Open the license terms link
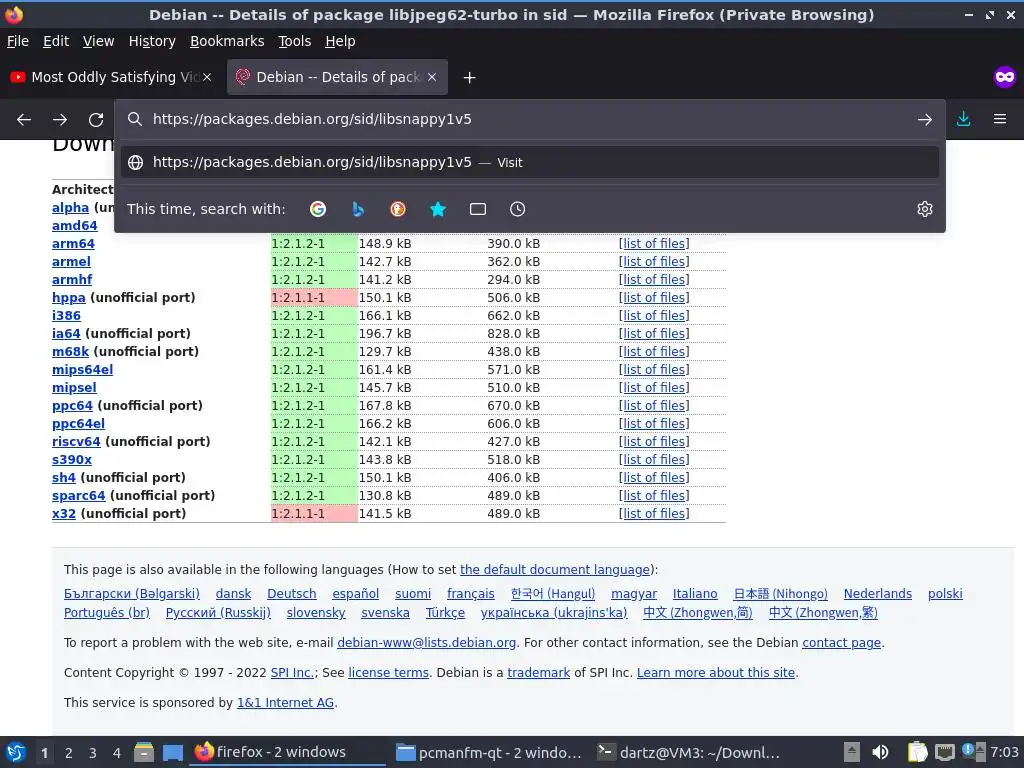The width and height of the screenshot is (1024, 768). coord(389,673)
